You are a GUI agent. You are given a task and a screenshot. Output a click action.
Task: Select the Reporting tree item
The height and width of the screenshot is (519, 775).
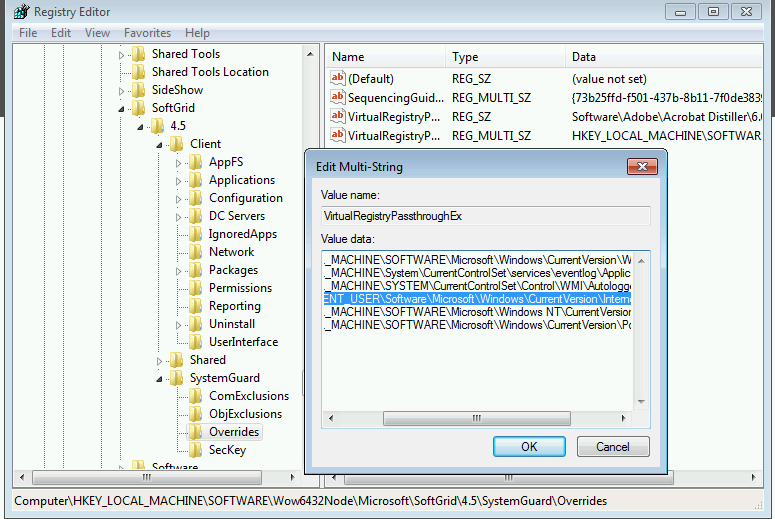[x=234, y=306]
